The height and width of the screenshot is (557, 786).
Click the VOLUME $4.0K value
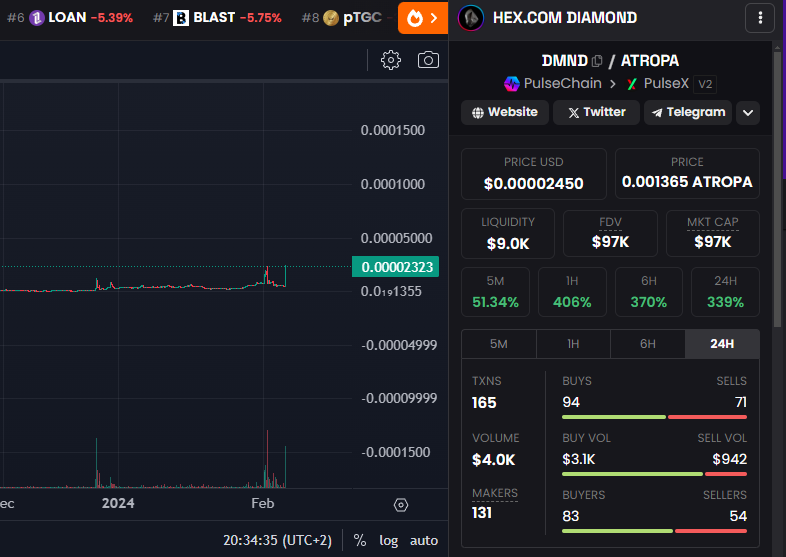pyautogui.click(x=493, y=460)
